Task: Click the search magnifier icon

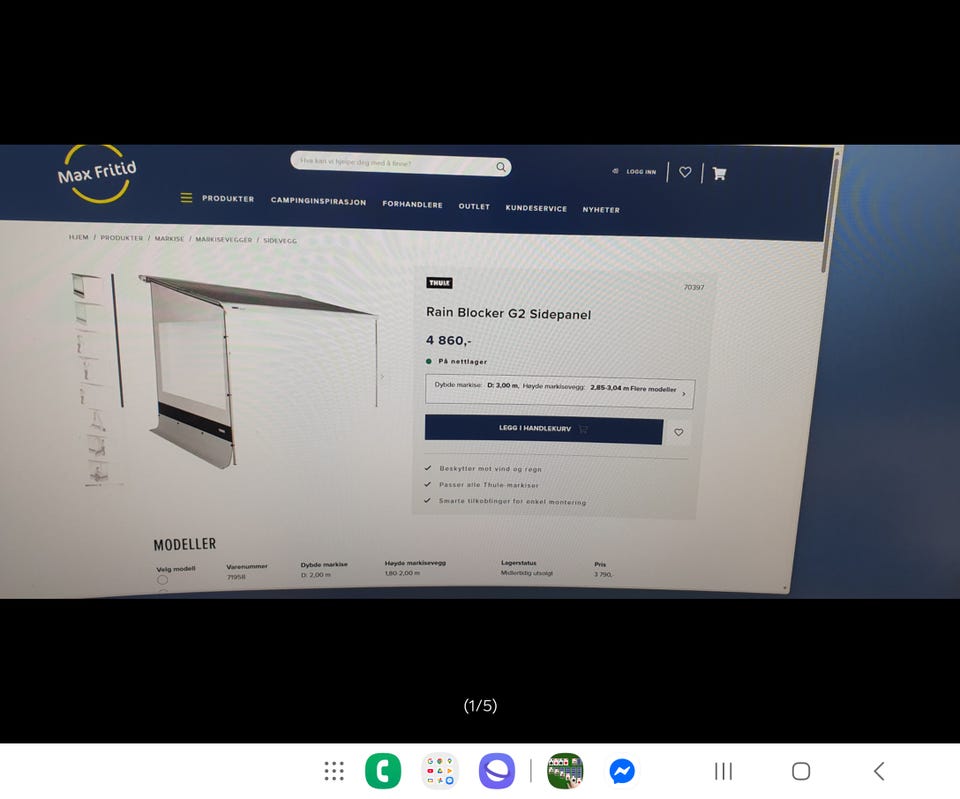Action: coord(501,167)
